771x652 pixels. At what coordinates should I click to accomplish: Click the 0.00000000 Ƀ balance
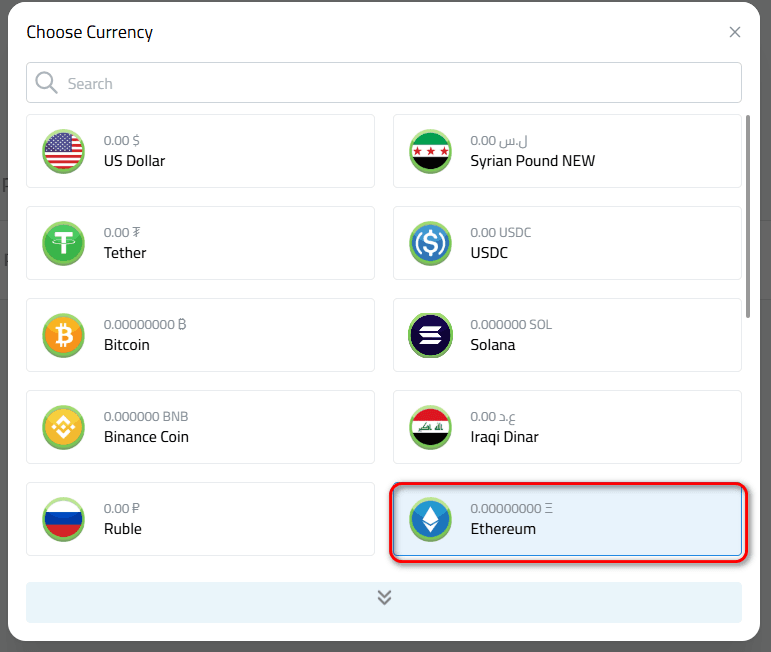145,325
